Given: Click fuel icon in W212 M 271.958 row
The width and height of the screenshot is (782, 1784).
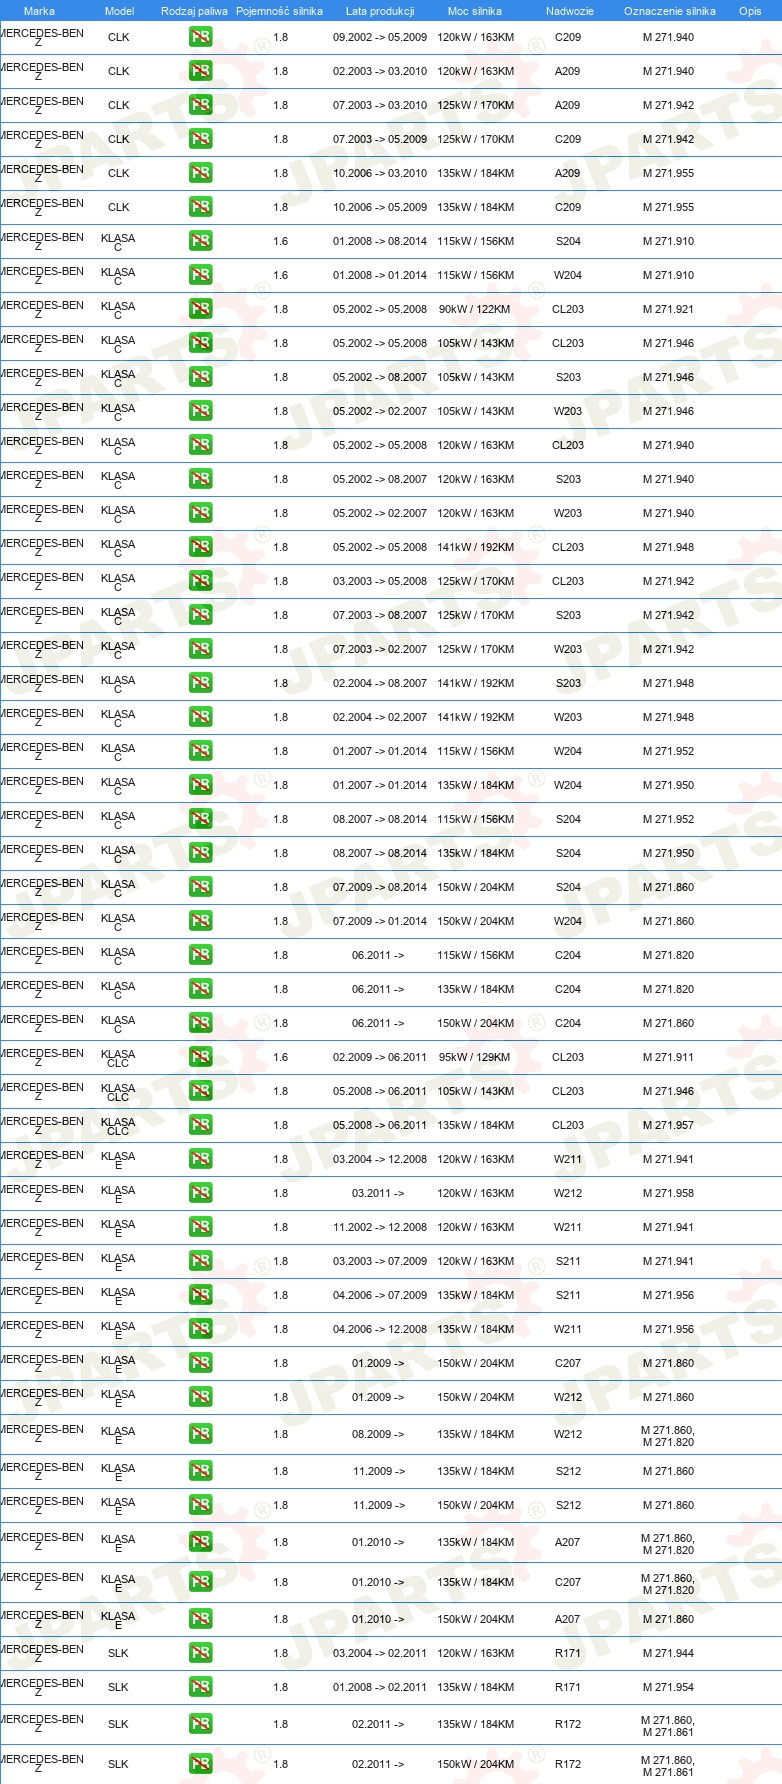Looking at the screenshot, I should [x=201, y=1194].
